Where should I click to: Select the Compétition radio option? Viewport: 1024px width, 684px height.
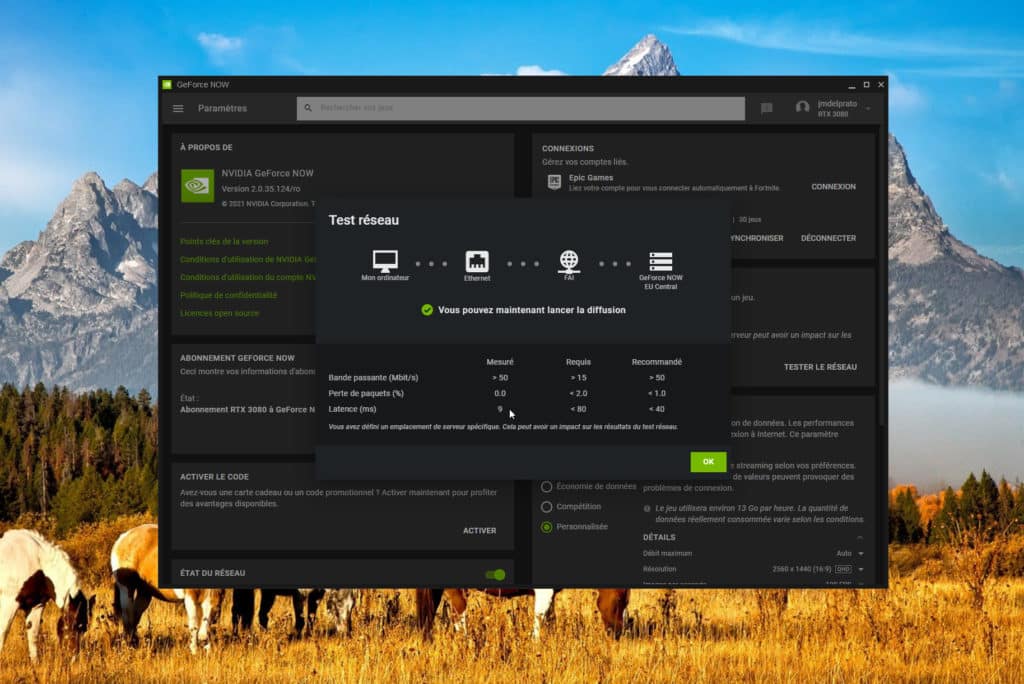pos(547,507)
